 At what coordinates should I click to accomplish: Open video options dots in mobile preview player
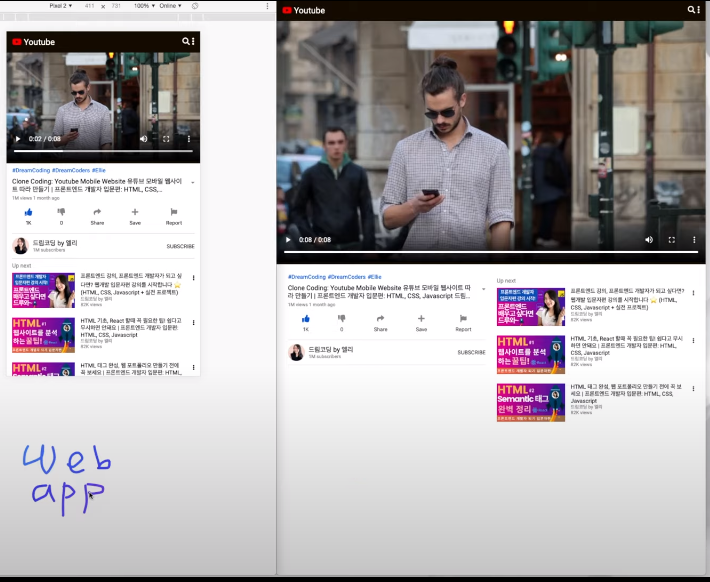pyautogui.click(x=189, y=139)
